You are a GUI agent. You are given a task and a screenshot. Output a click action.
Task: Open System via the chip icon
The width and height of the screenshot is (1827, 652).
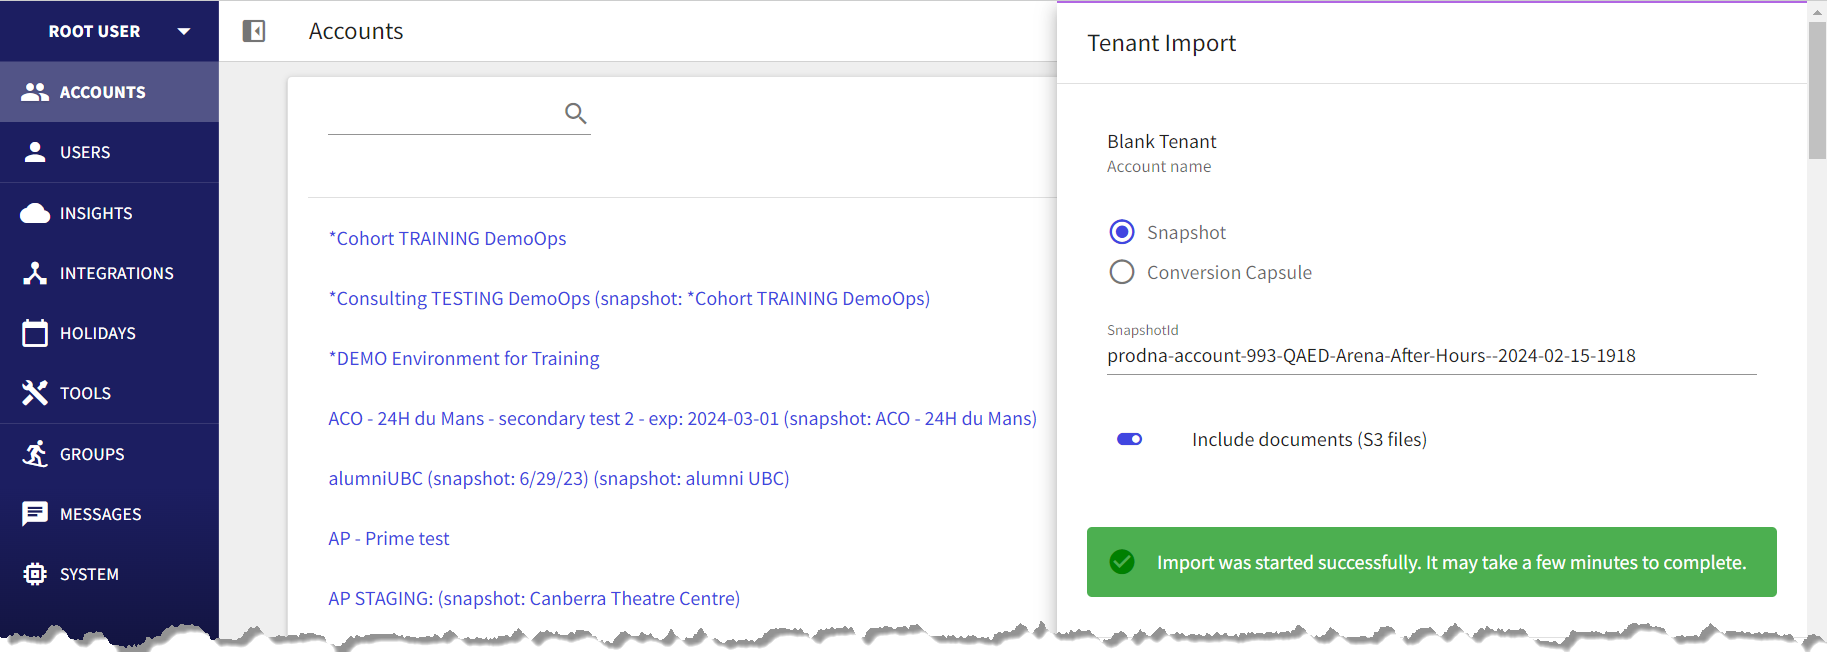pos(35,574)
